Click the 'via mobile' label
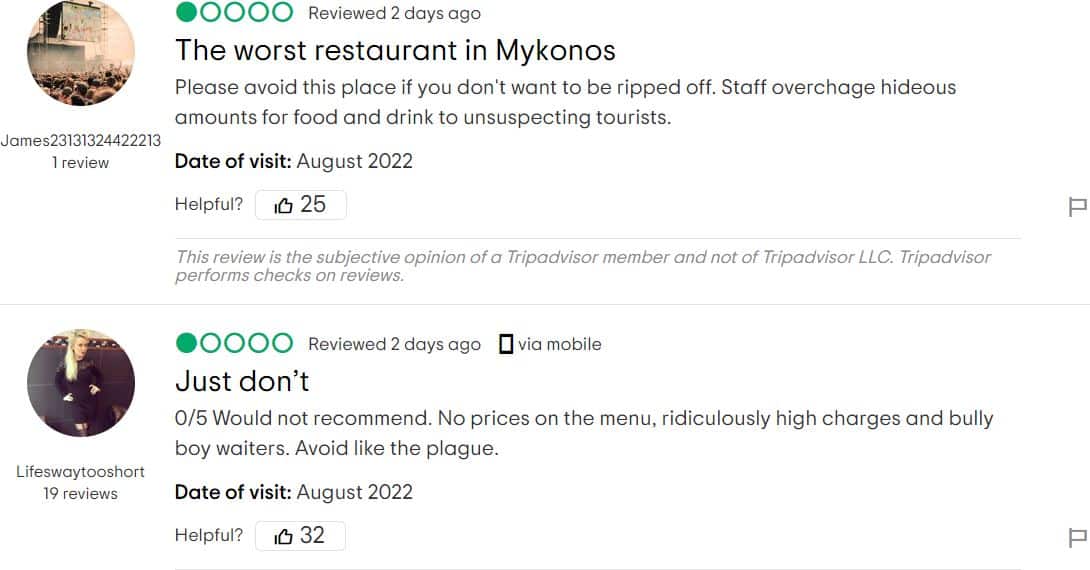This screenshot has height=570, width=1090. pyautogui.click(x=560, y=344)
